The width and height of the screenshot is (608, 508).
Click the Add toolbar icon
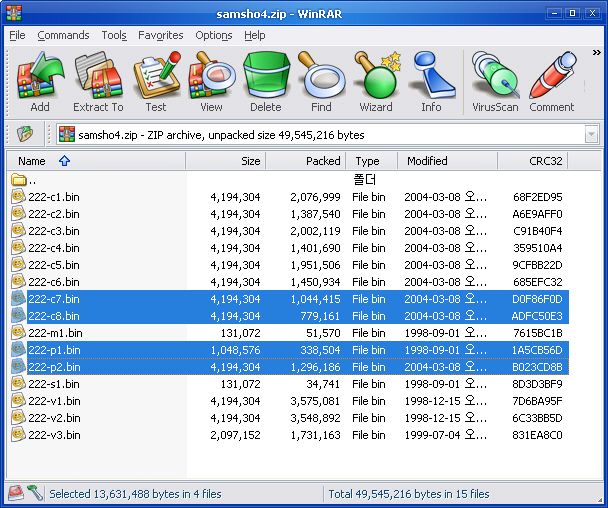click(40, 82)
